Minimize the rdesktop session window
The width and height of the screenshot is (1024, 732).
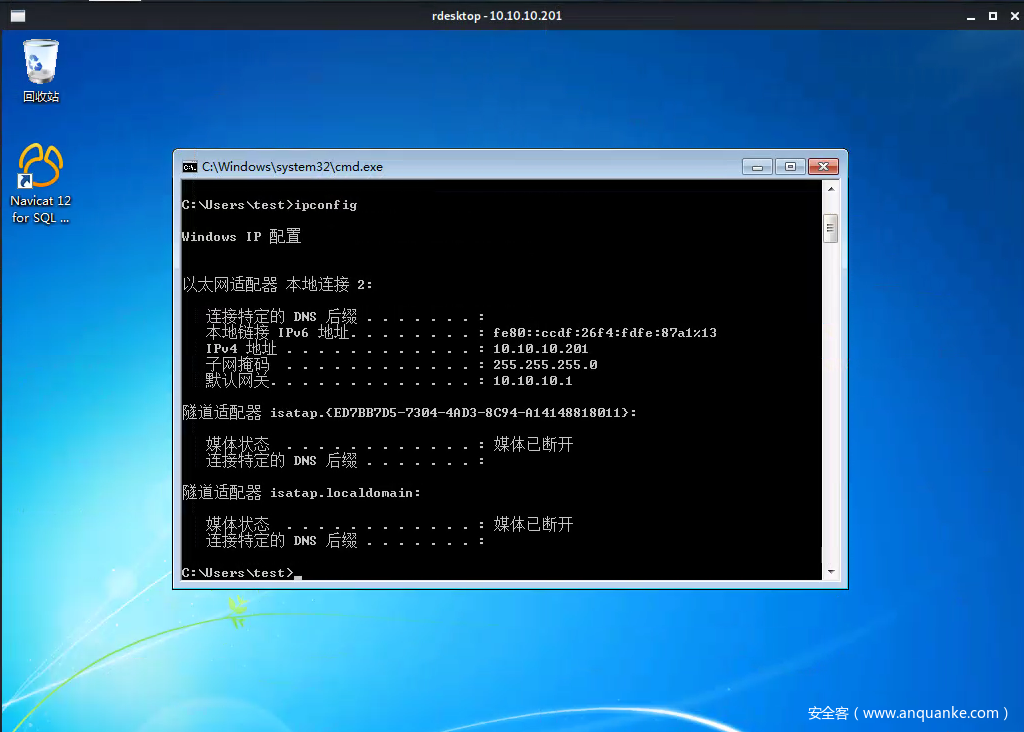tap(970, 16)
